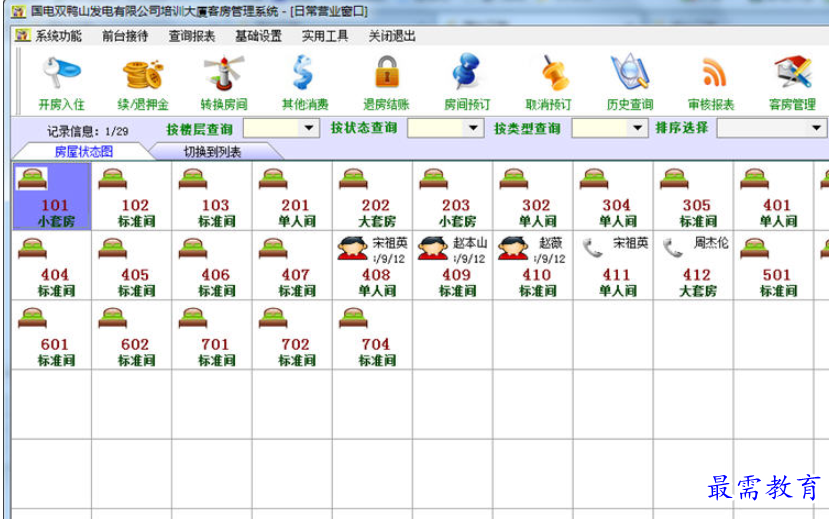Click the guest icon for 赵薇 room 410
The image size is (829, 519).
pyautogui.click(x=513, y=248)
